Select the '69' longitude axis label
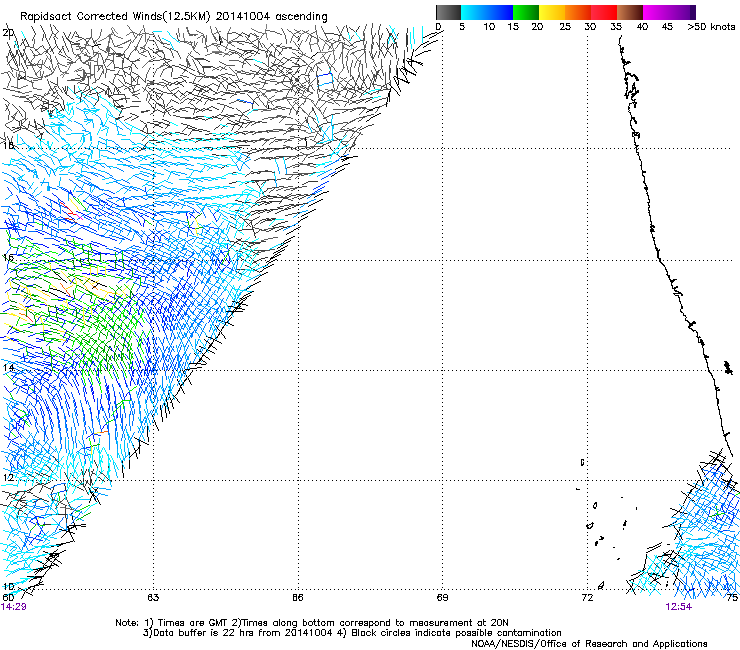The height and width of the screenshot is (650, 740). [442, 598]
